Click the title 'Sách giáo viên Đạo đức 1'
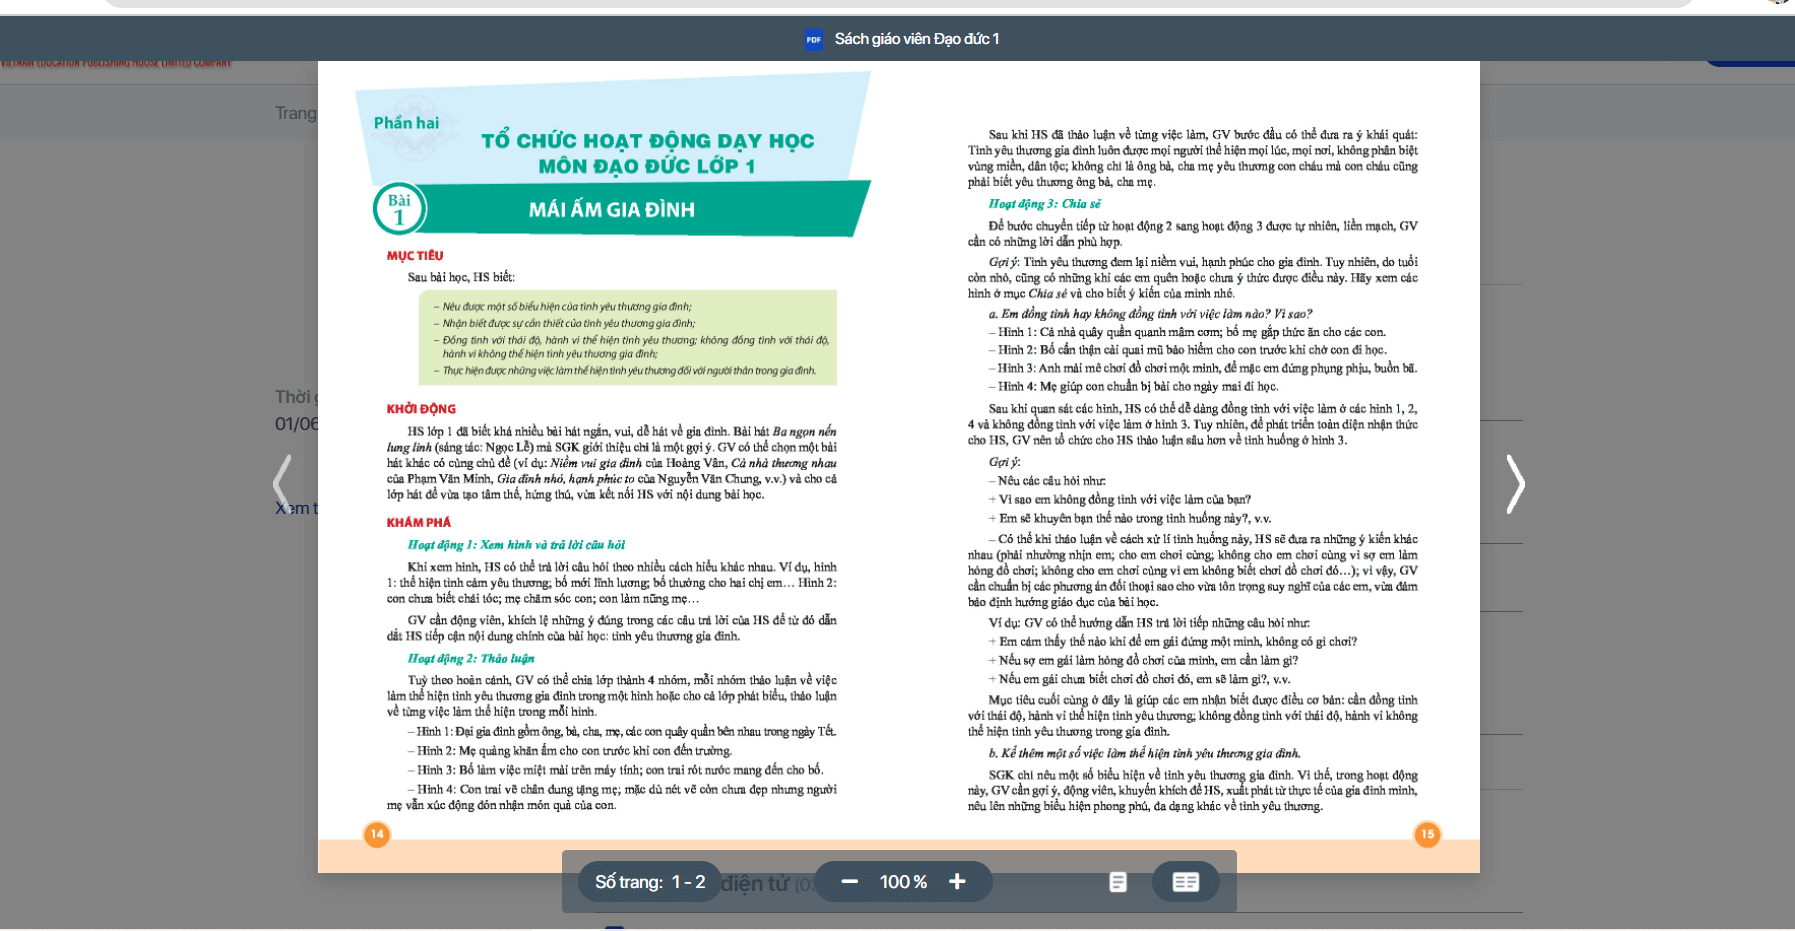Image resolution: width=1795 pixels, height=931 pixels. [x=917, y=39]
